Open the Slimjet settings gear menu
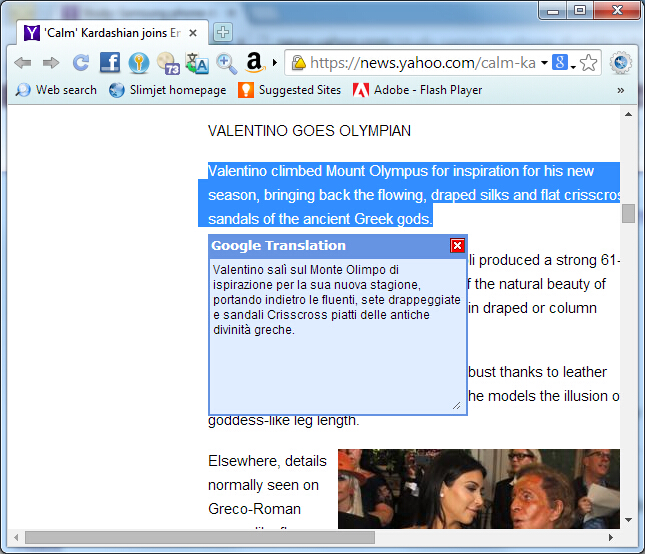 point(620,63)
